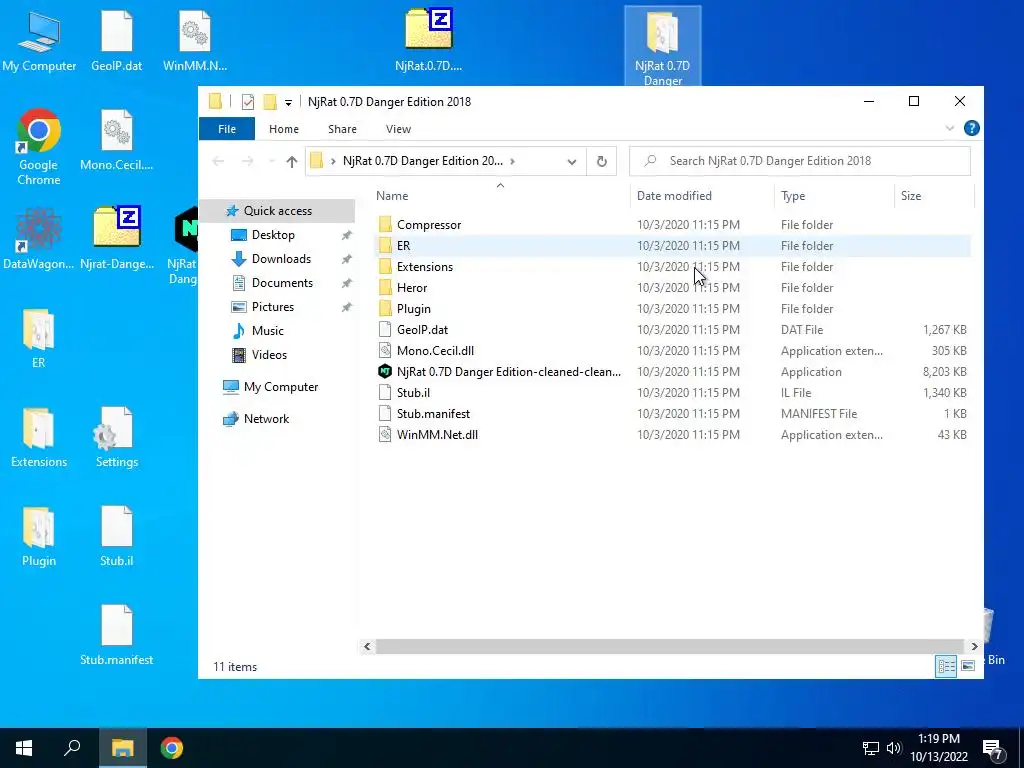Go to Pictures in navigation pane

[272, 306]
